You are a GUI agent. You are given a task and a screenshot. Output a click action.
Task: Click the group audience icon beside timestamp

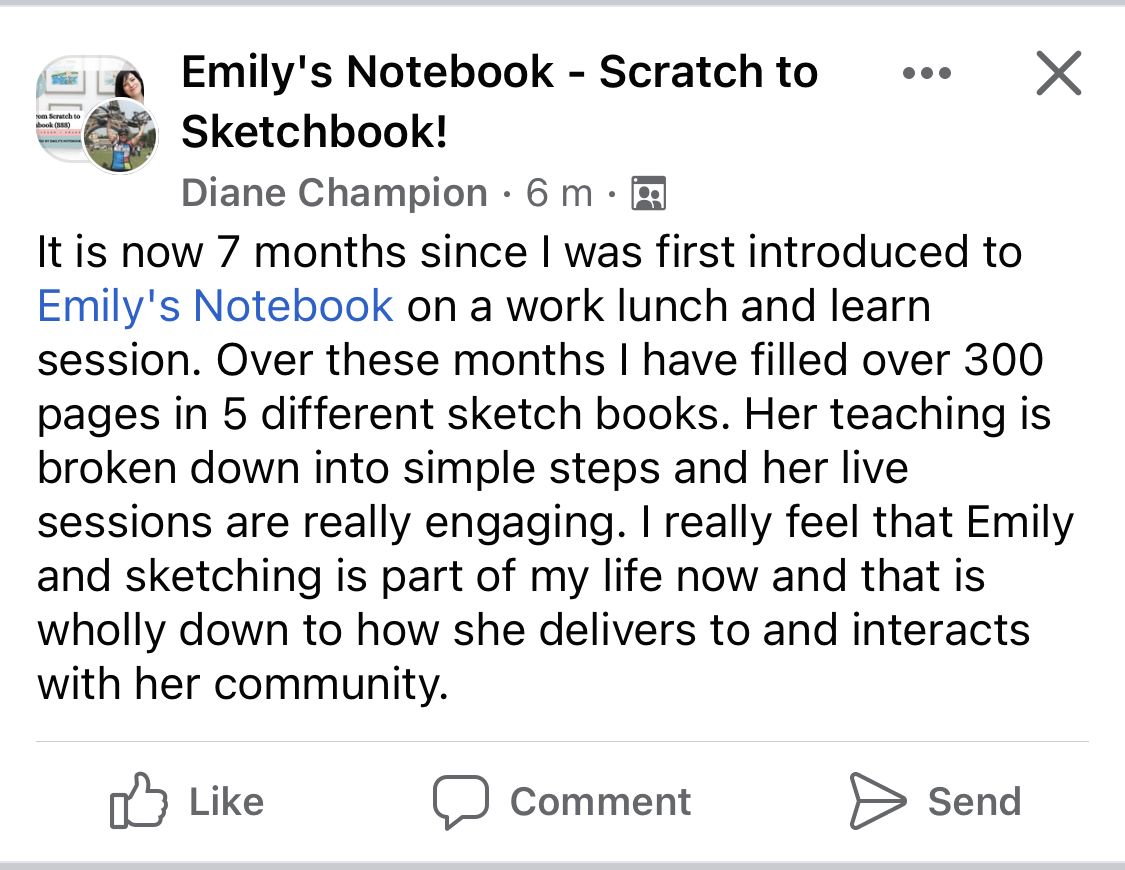[x=649, y=193]
